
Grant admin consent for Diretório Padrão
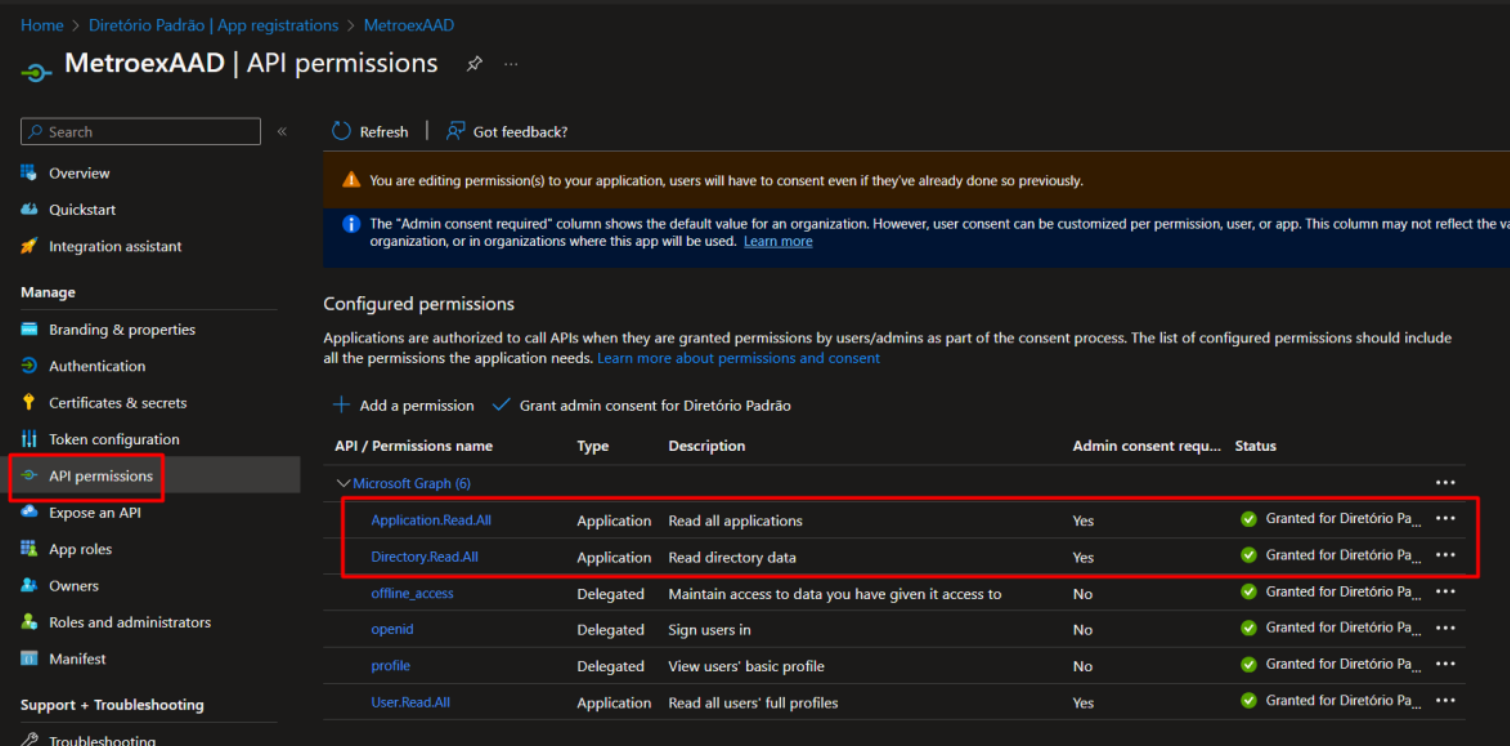[x=641, y=405]
